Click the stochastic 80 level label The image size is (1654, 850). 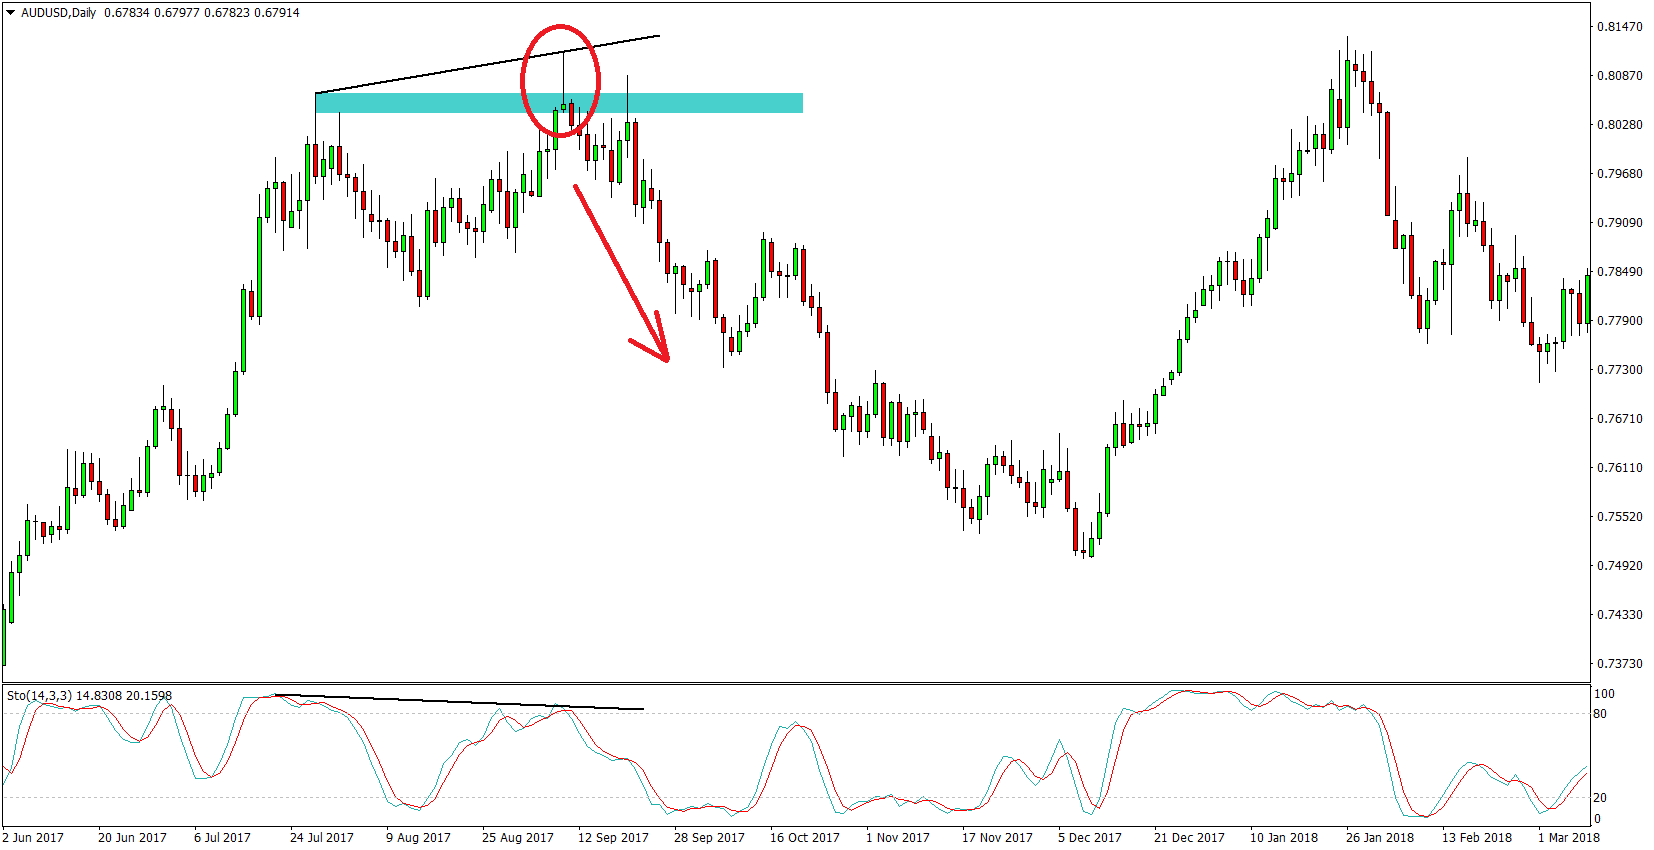click(1600, 714)
